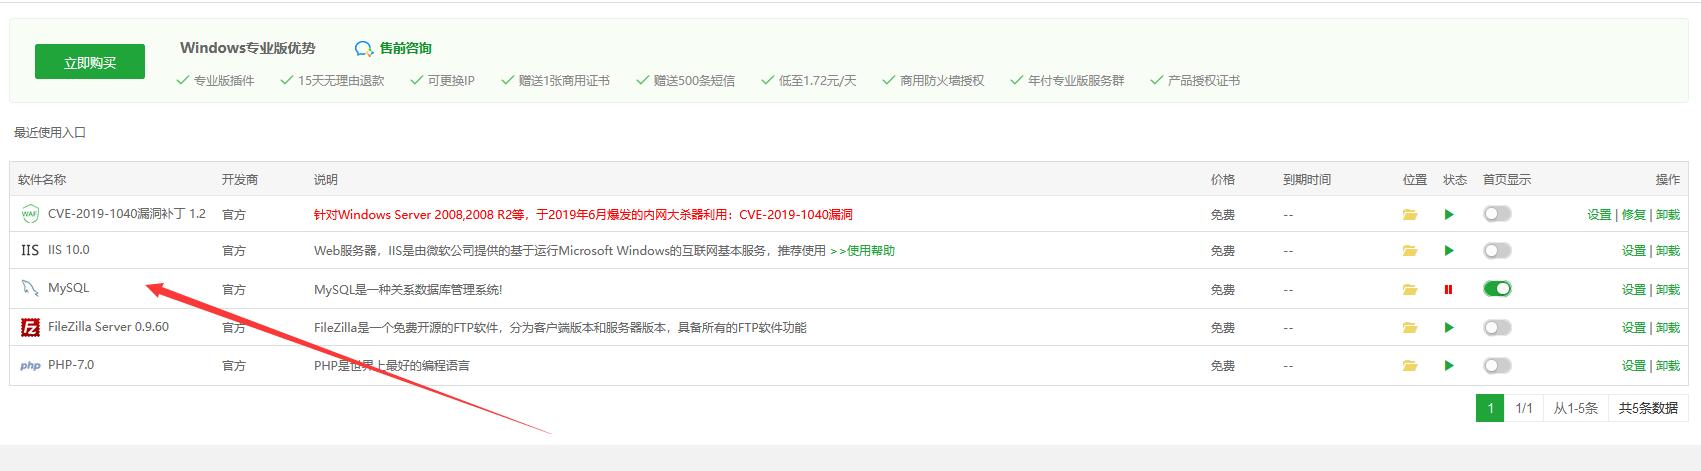Image resolution: width=1701 pixels, height=471 pixels.
Task: Enable homepage display for PHP-7.0
Action: point(1497,365)
